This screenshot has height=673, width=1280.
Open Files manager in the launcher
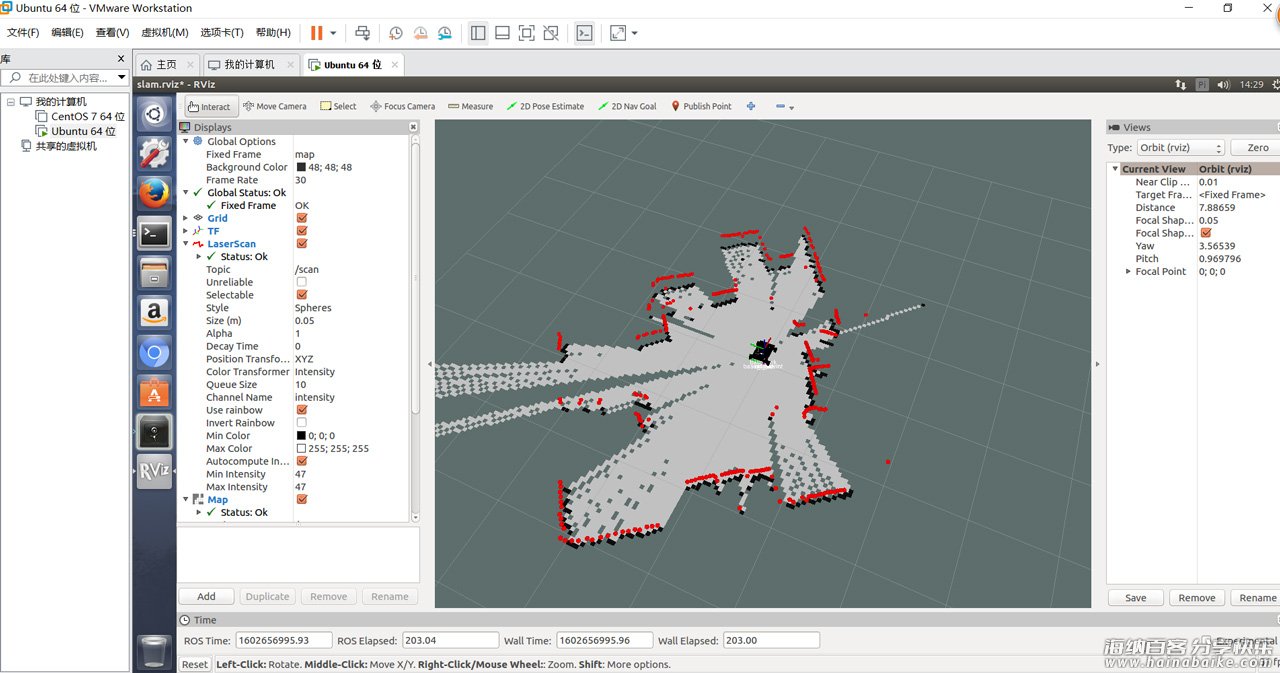[x=154, y=272]
